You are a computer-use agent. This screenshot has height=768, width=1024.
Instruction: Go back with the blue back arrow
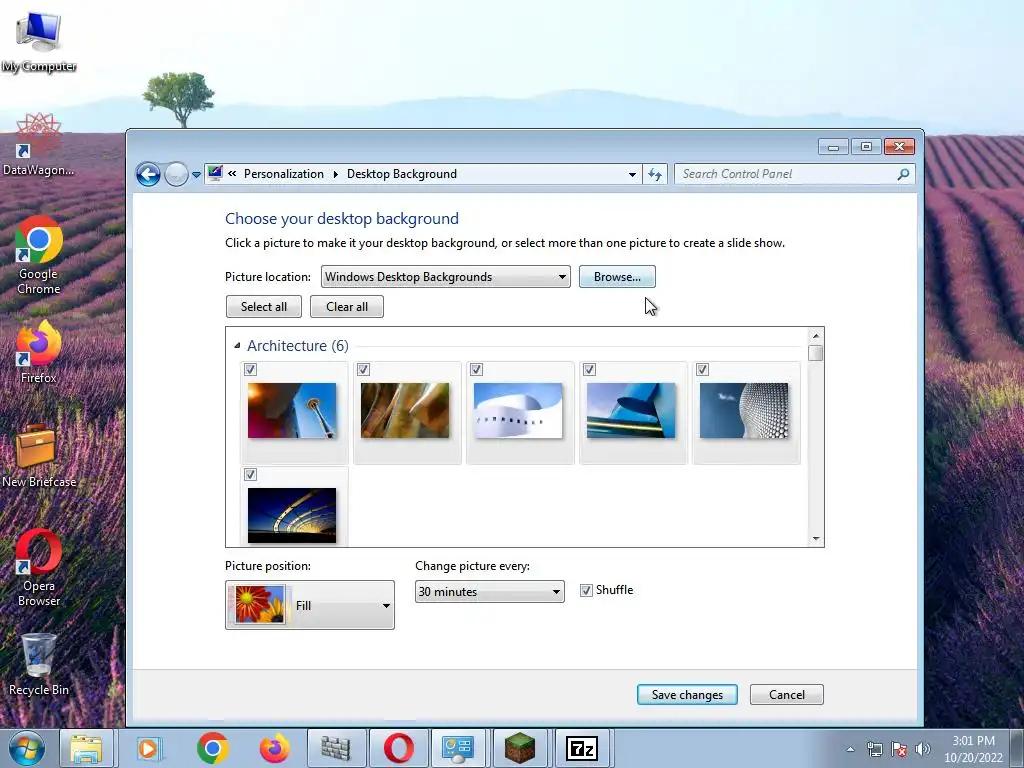[148, 174]
